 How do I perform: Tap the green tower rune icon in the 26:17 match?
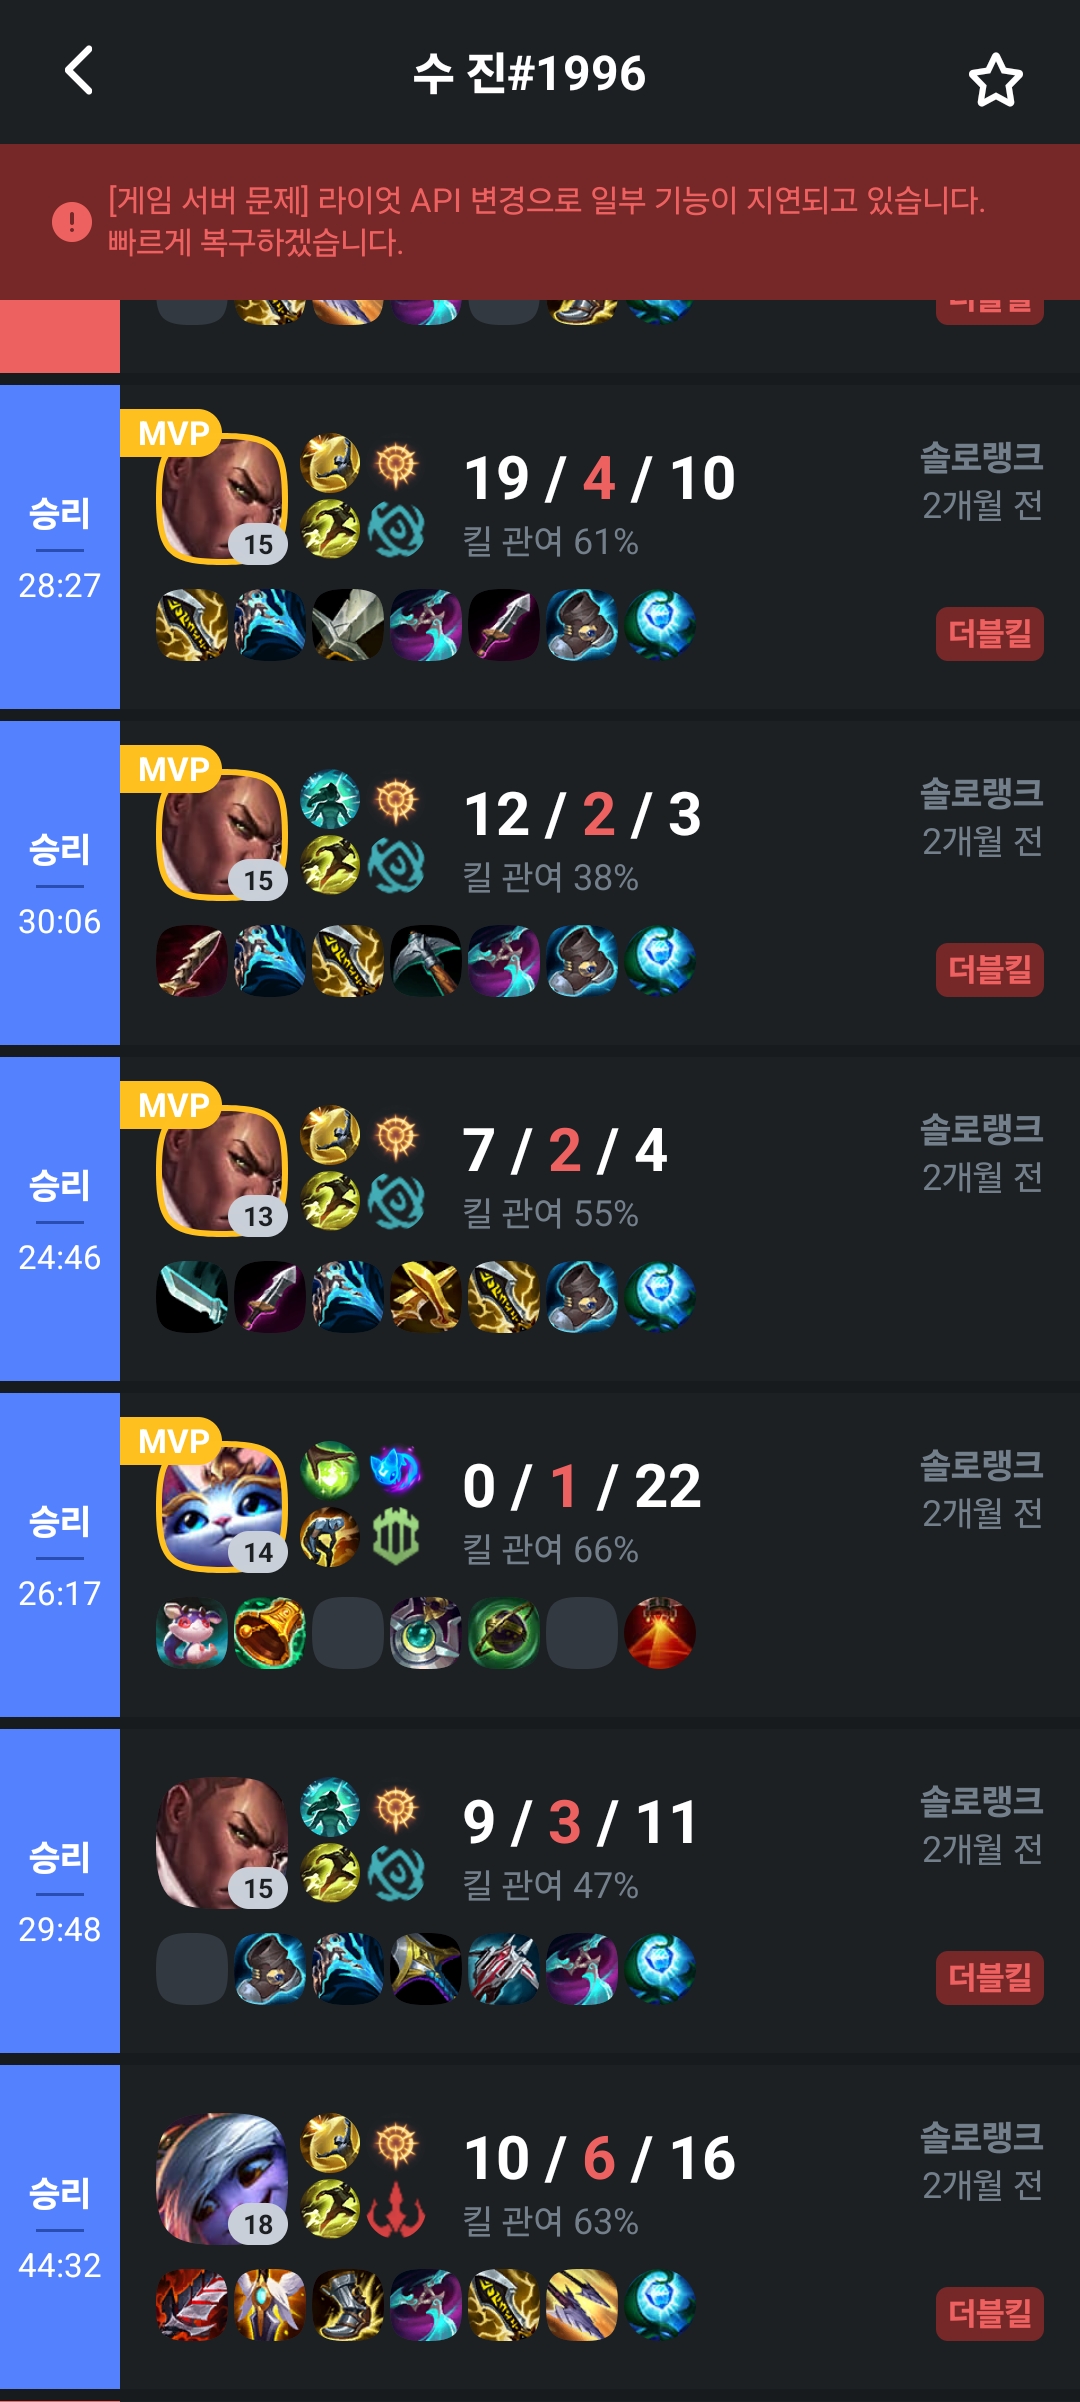pyautogui.click(x=396, y=1537)
